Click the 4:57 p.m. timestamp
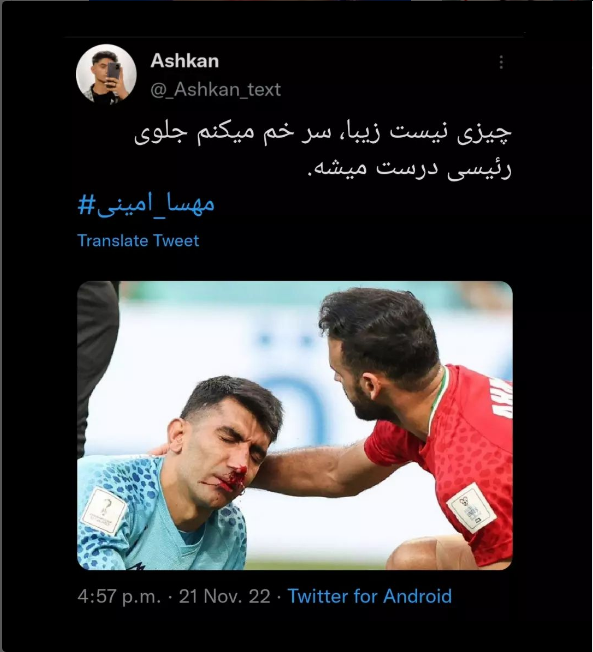The width and height of the screenshot is (593, 652). click(x=119, y=596)
